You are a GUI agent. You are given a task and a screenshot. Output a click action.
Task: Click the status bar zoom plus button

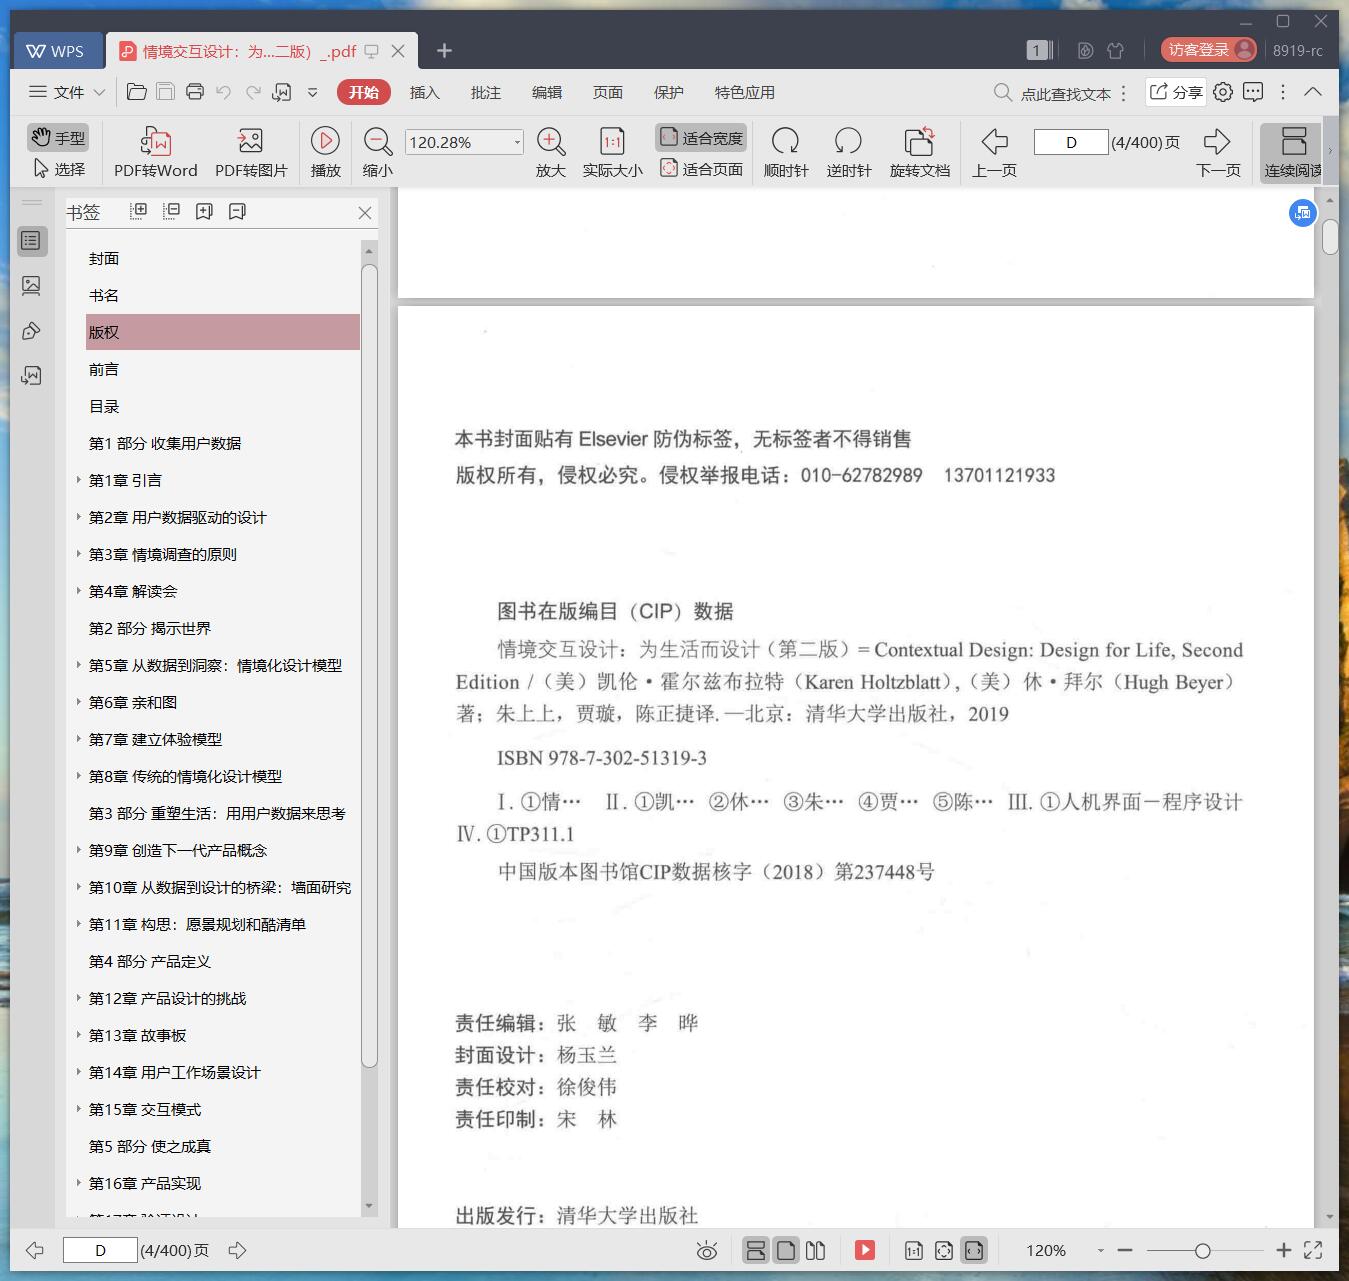[x=1284, y=1250]
